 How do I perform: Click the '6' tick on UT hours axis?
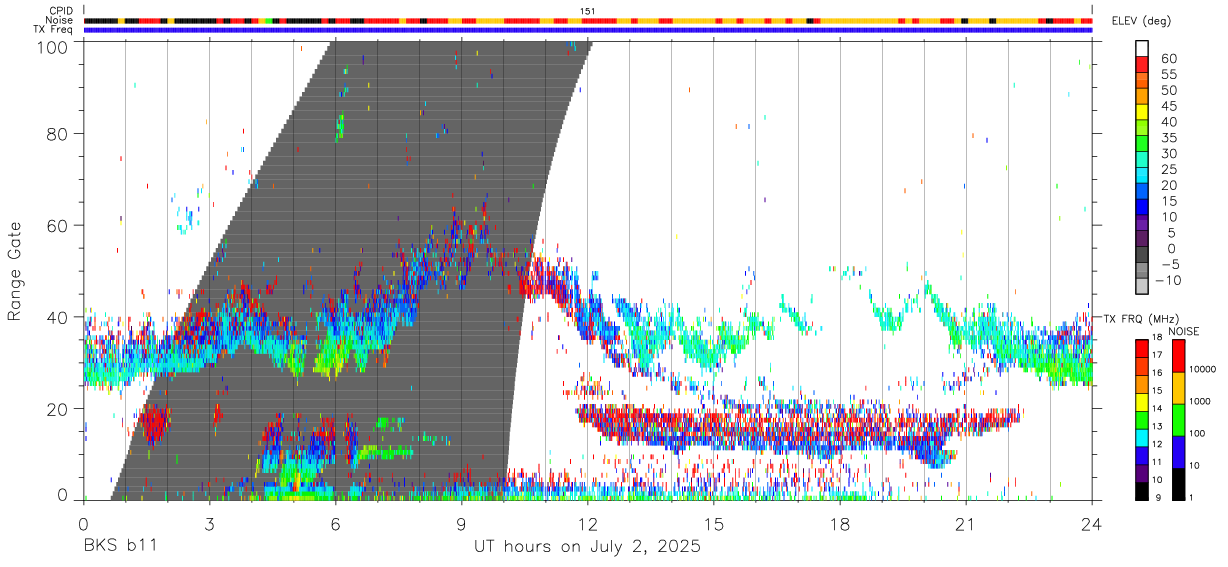pyautogui.click(x=336, y=523)
